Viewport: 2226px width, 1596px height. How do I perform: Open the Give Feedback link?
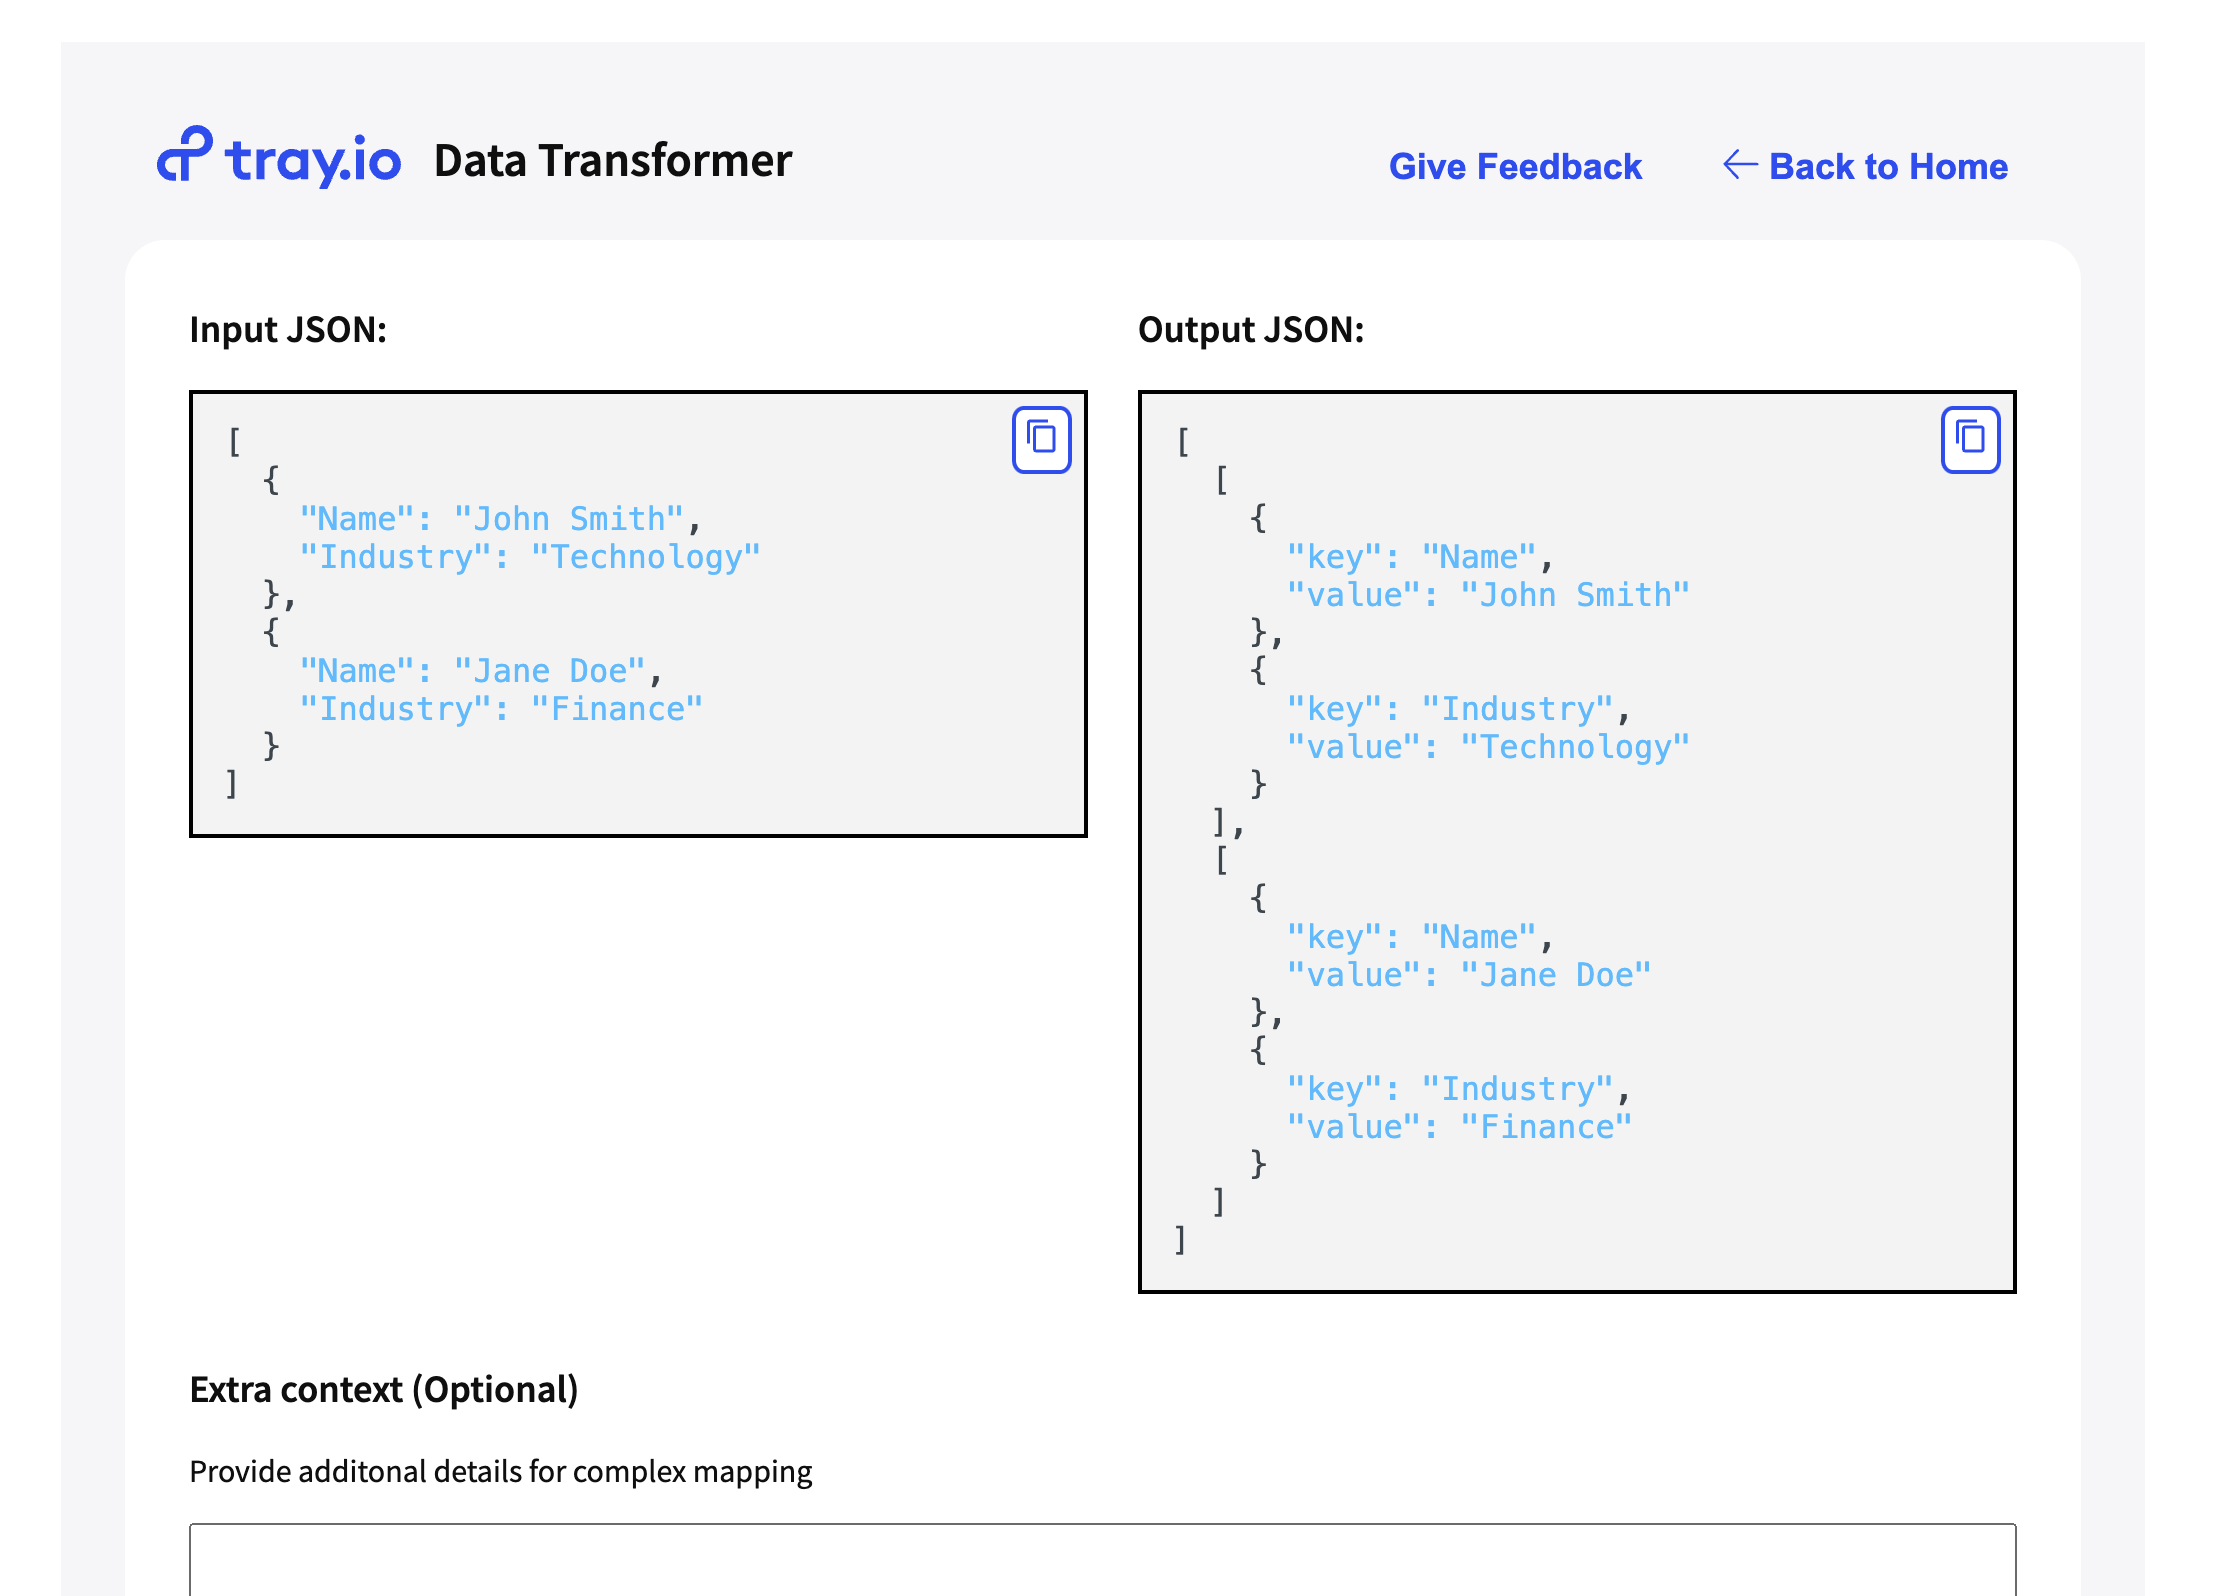(1514, 166)
